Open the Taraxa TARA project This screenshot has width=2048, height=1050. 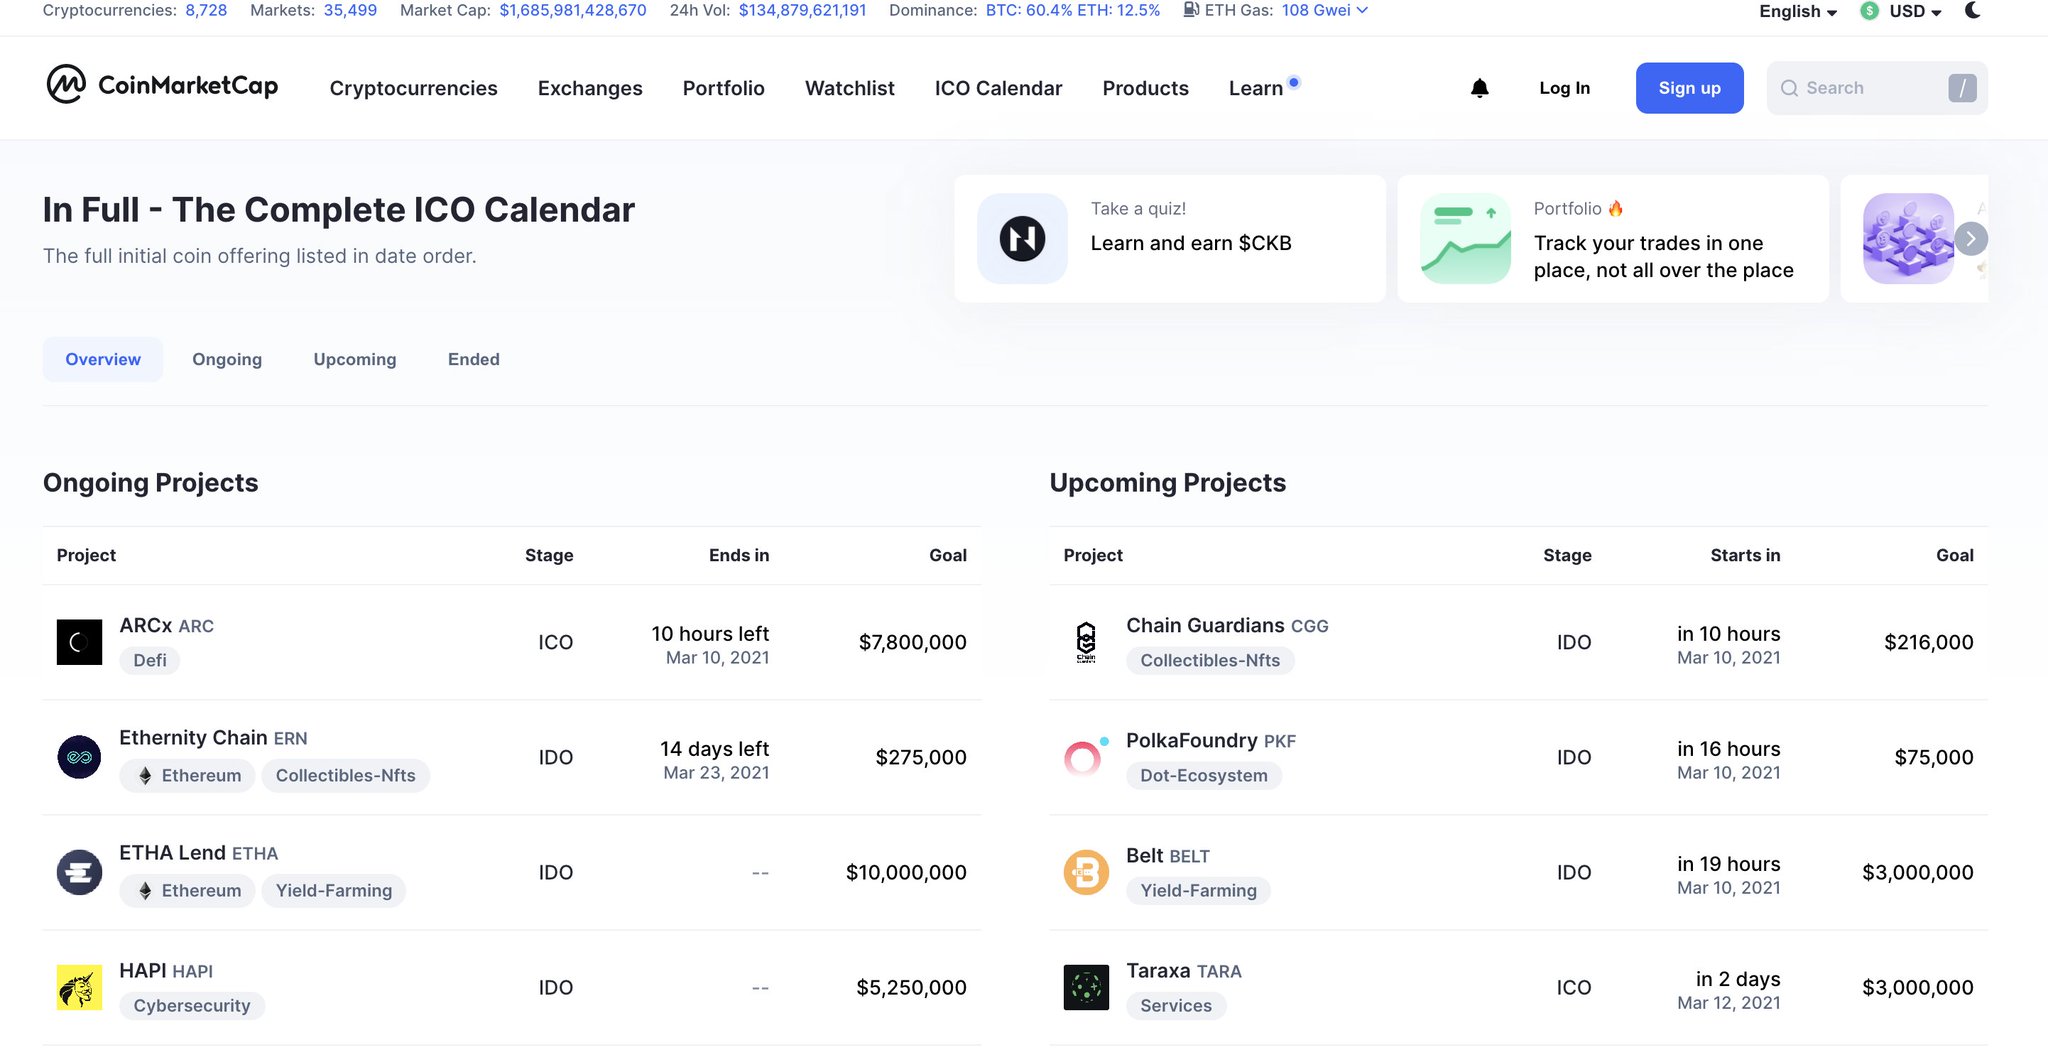pos(1184,970)
